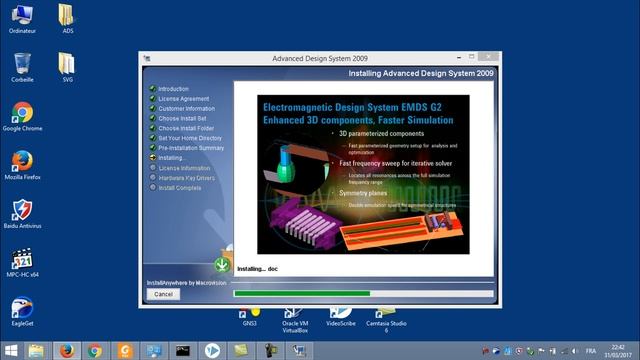Open the SVG folder on desktop
Viewport: 640px width, 360px height.
coord(67,67)
